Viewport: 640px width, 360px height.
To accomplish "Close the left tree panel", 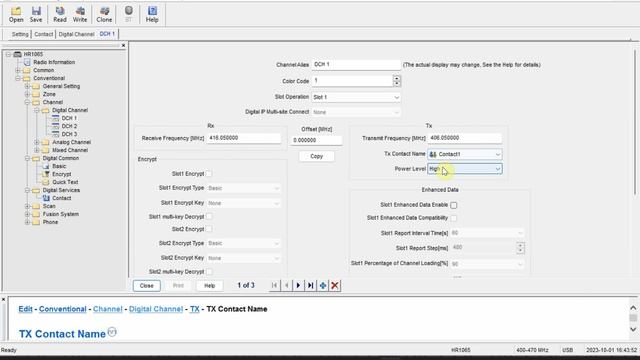I will pos(123,45).
